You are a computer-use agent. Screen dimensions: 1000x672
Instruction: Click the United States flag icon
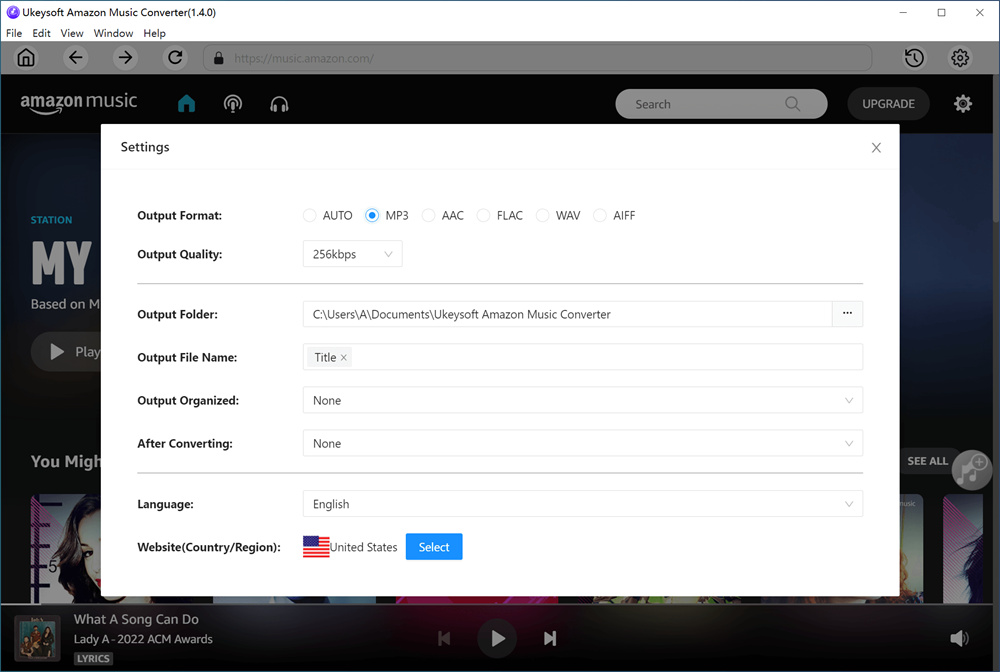click(x=316, y=547)
